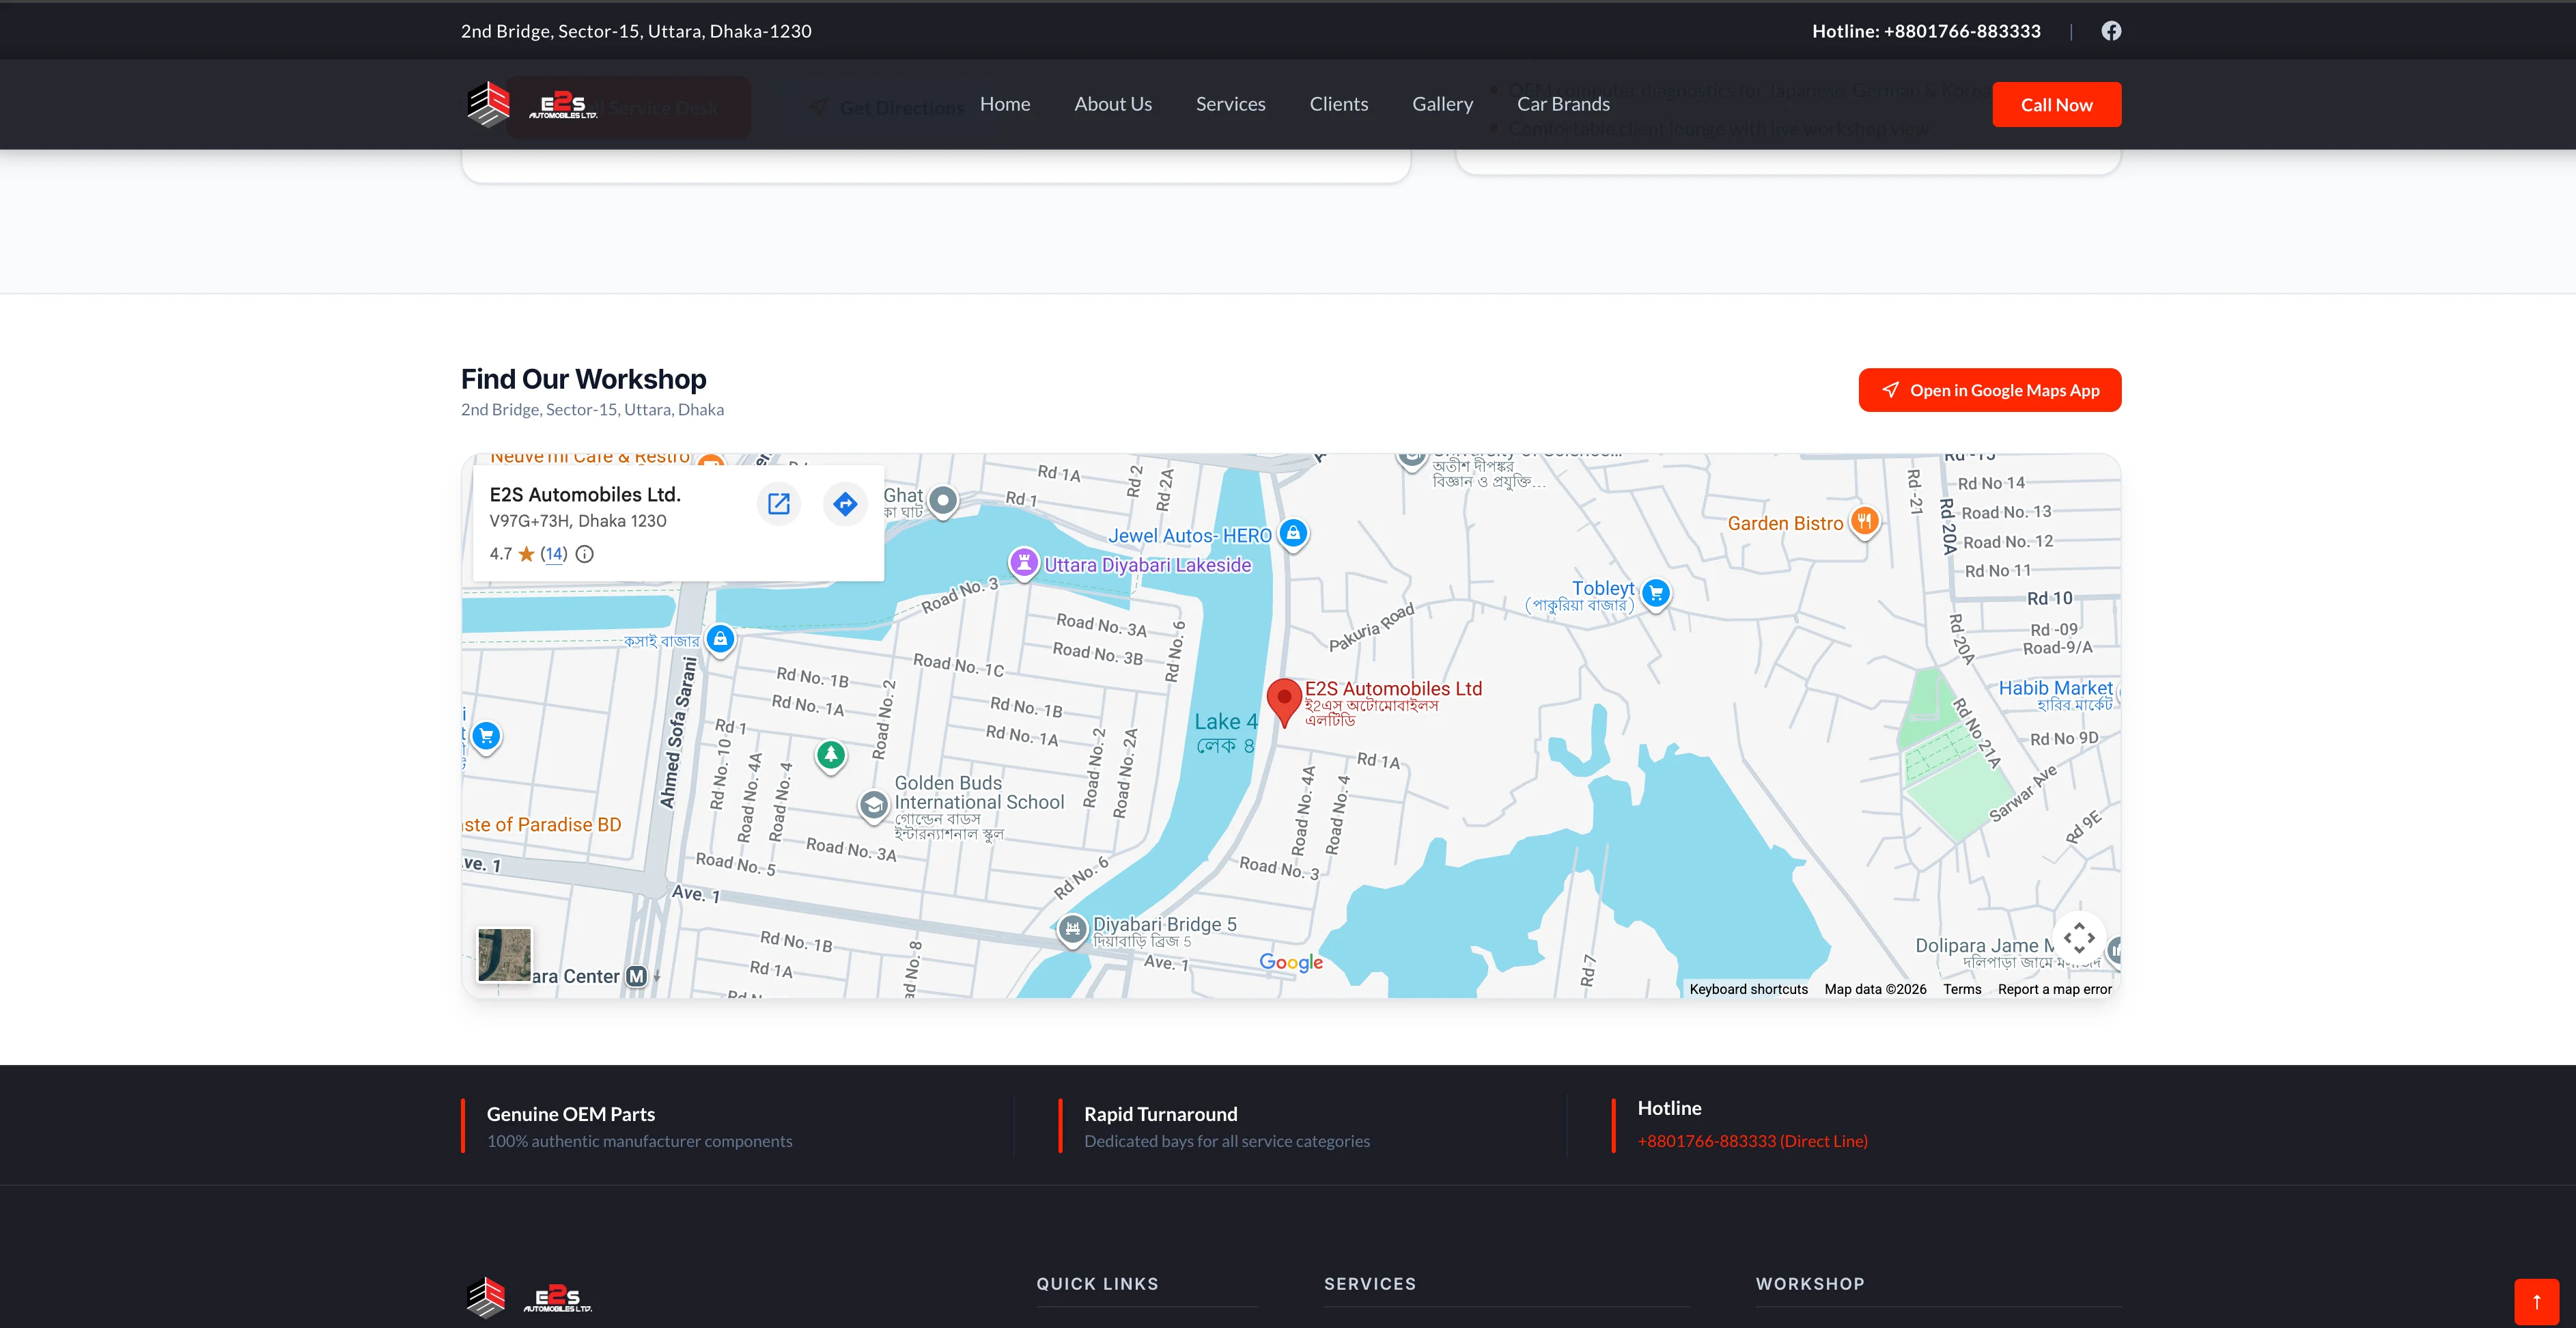Click the Map data ©2026 text
Screen dimensions: 2576x1328
pyautogui.click(x=1875, y=989)
